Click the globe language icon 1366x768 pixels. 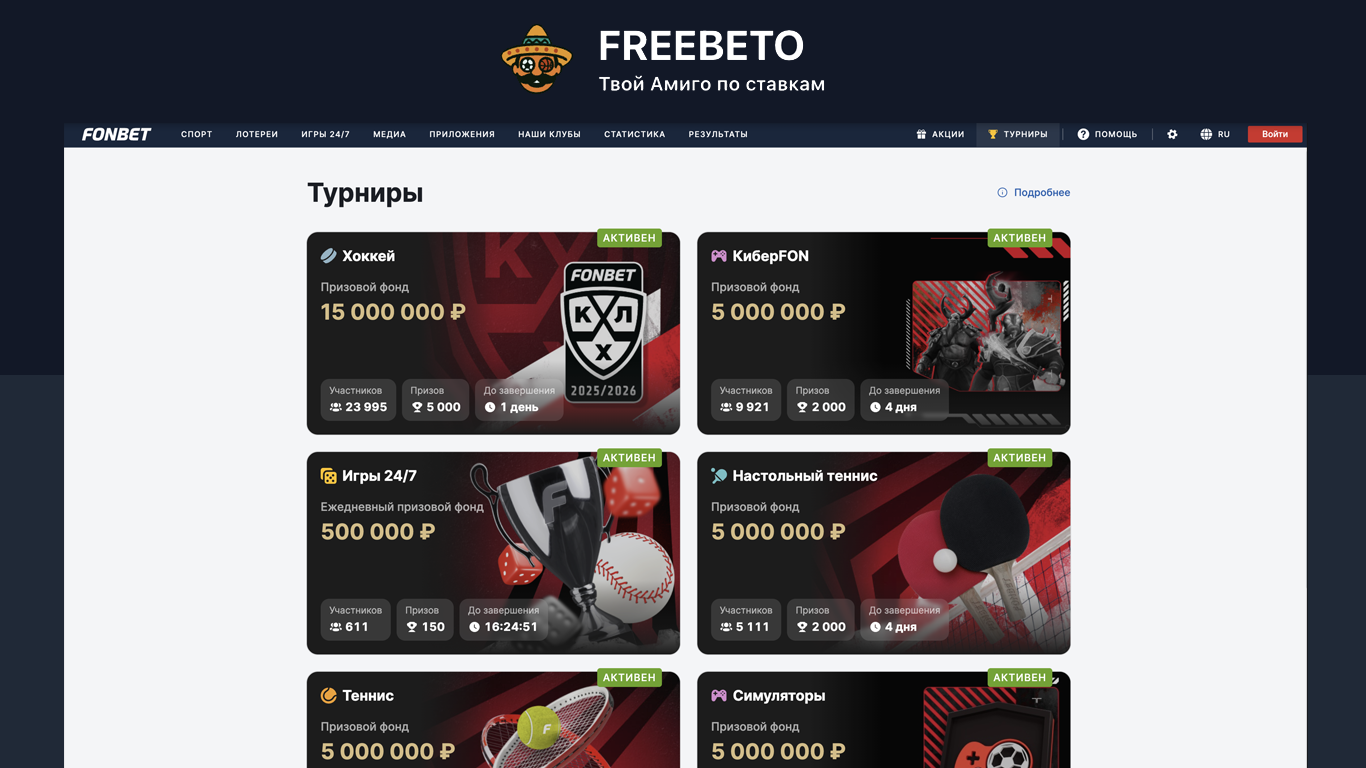coord(1206,134)
